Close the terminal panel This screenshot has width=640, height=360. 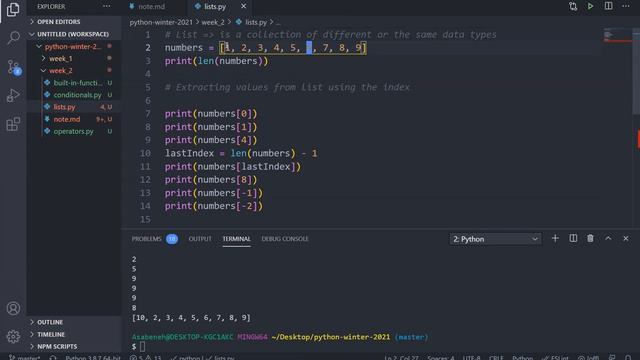tap(626, 238)
